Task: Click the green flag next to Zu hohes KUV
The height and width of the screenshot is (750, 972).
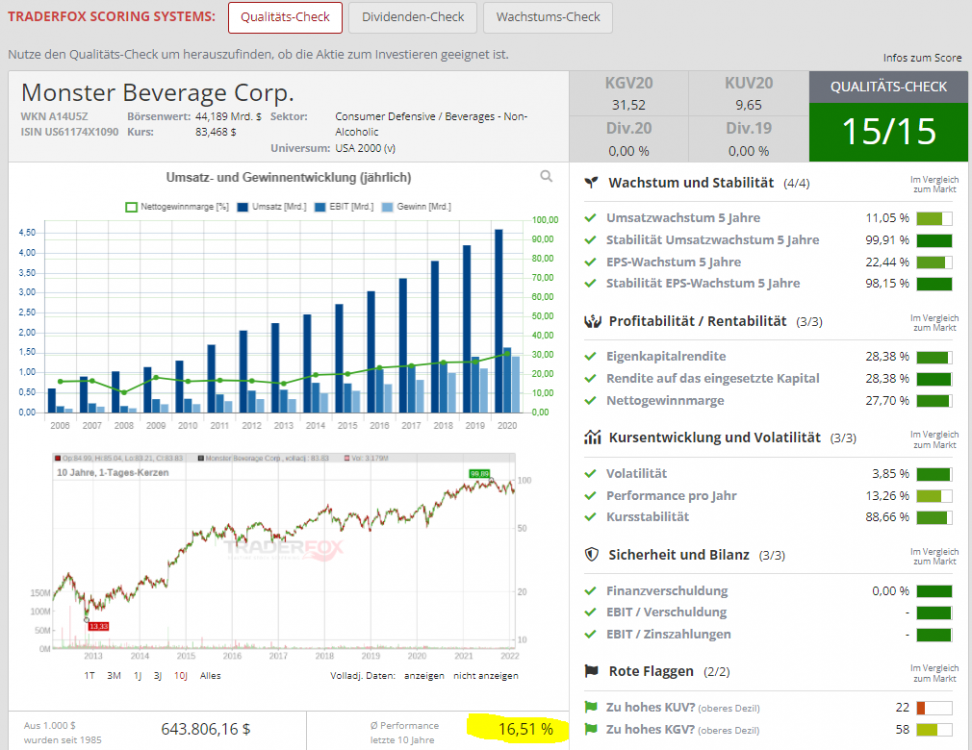Action: 590,708
